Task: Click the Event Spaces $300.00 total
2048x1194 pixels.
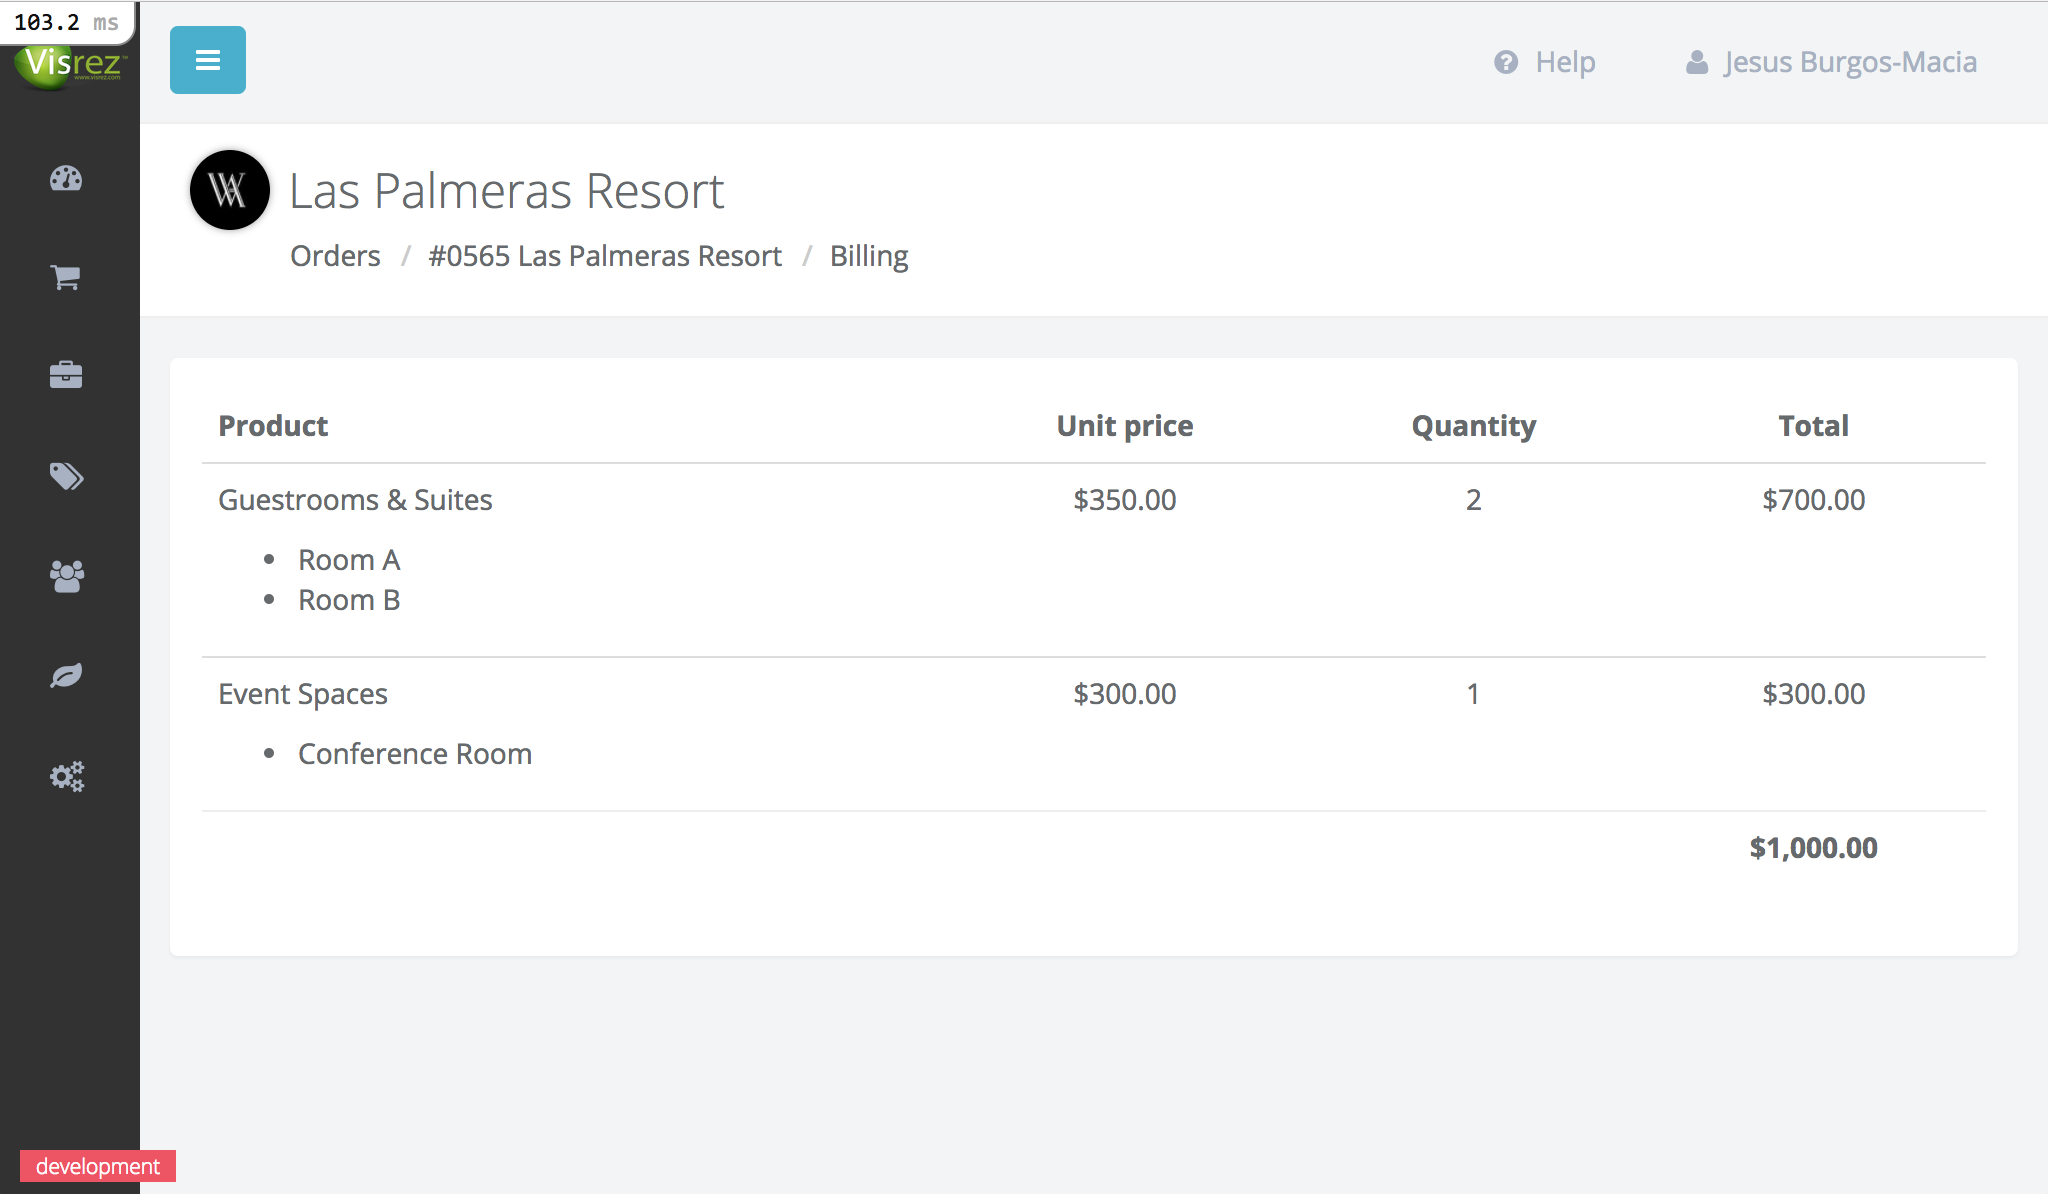Action: [x=1813, y=694]
